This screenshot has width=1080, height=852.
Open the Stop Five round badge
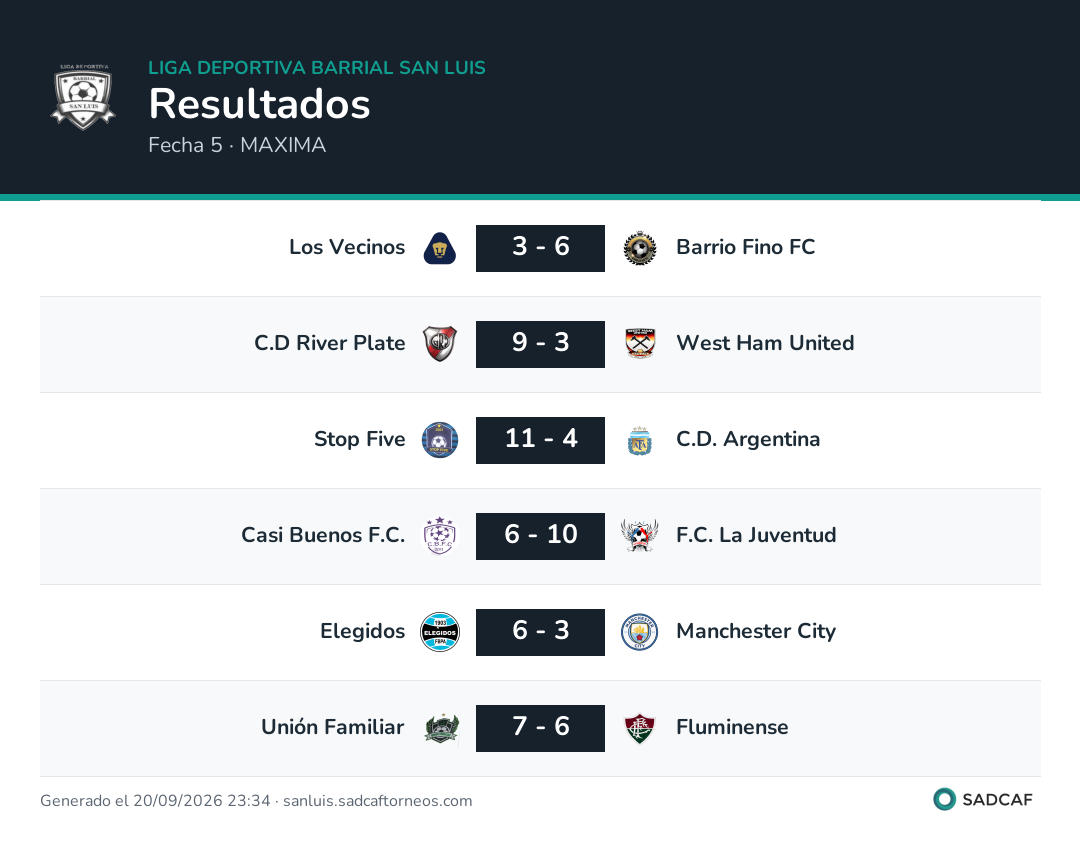[439, 440]
